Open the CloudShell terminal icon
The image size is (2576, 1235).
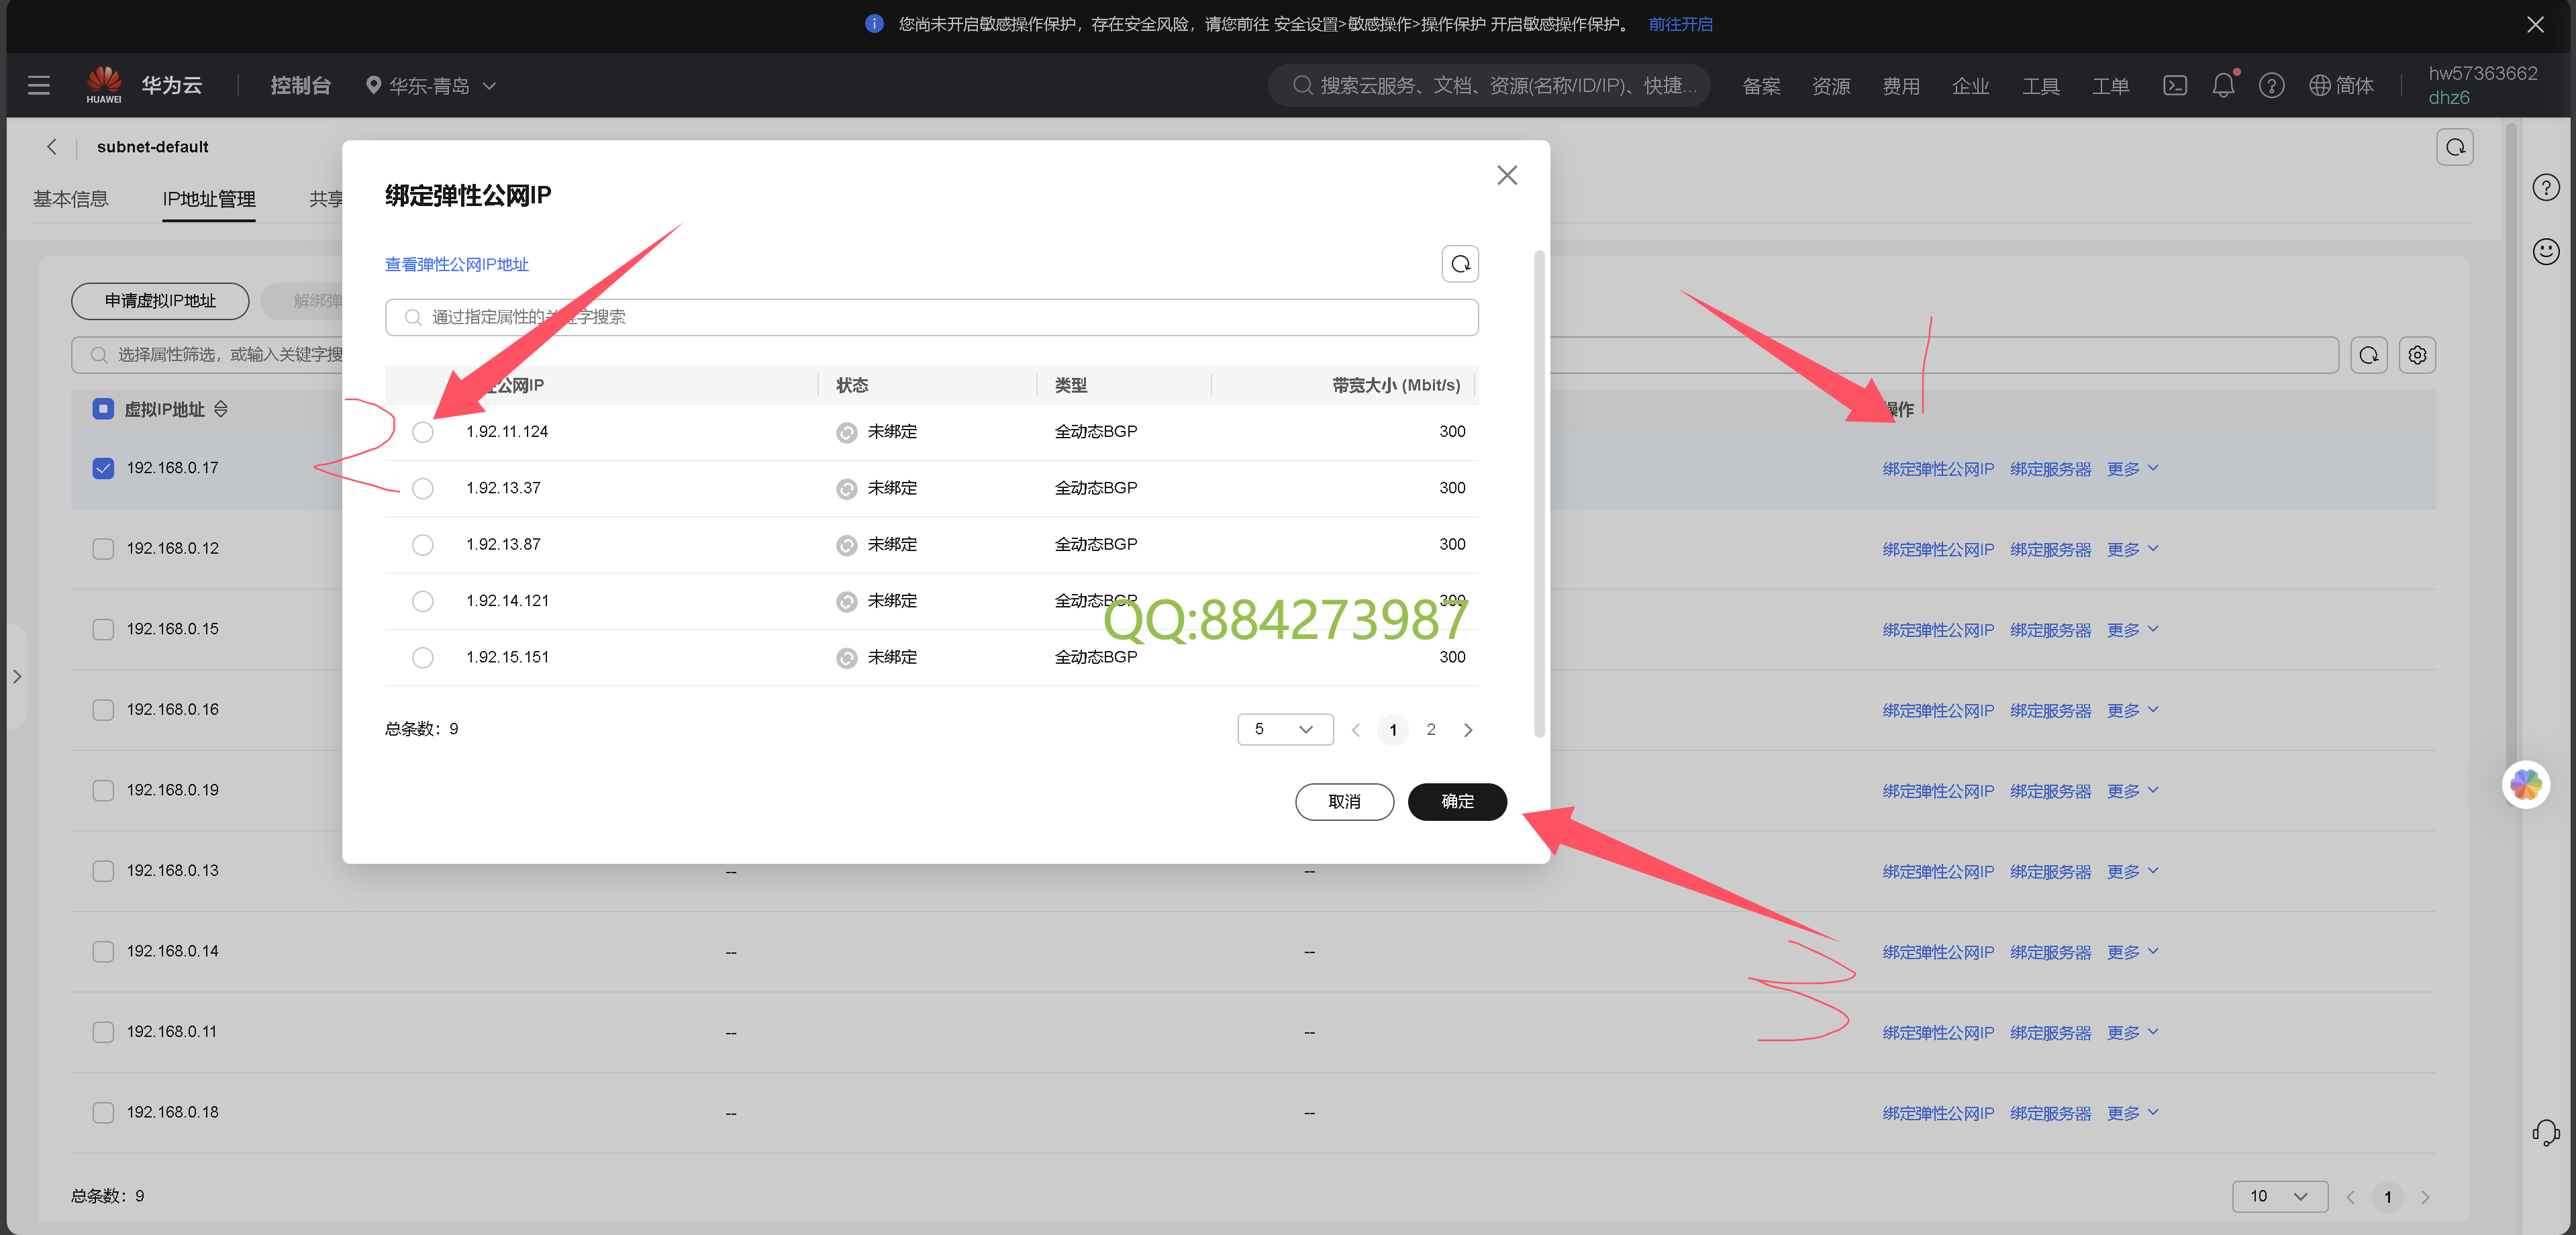point(2175,86)
